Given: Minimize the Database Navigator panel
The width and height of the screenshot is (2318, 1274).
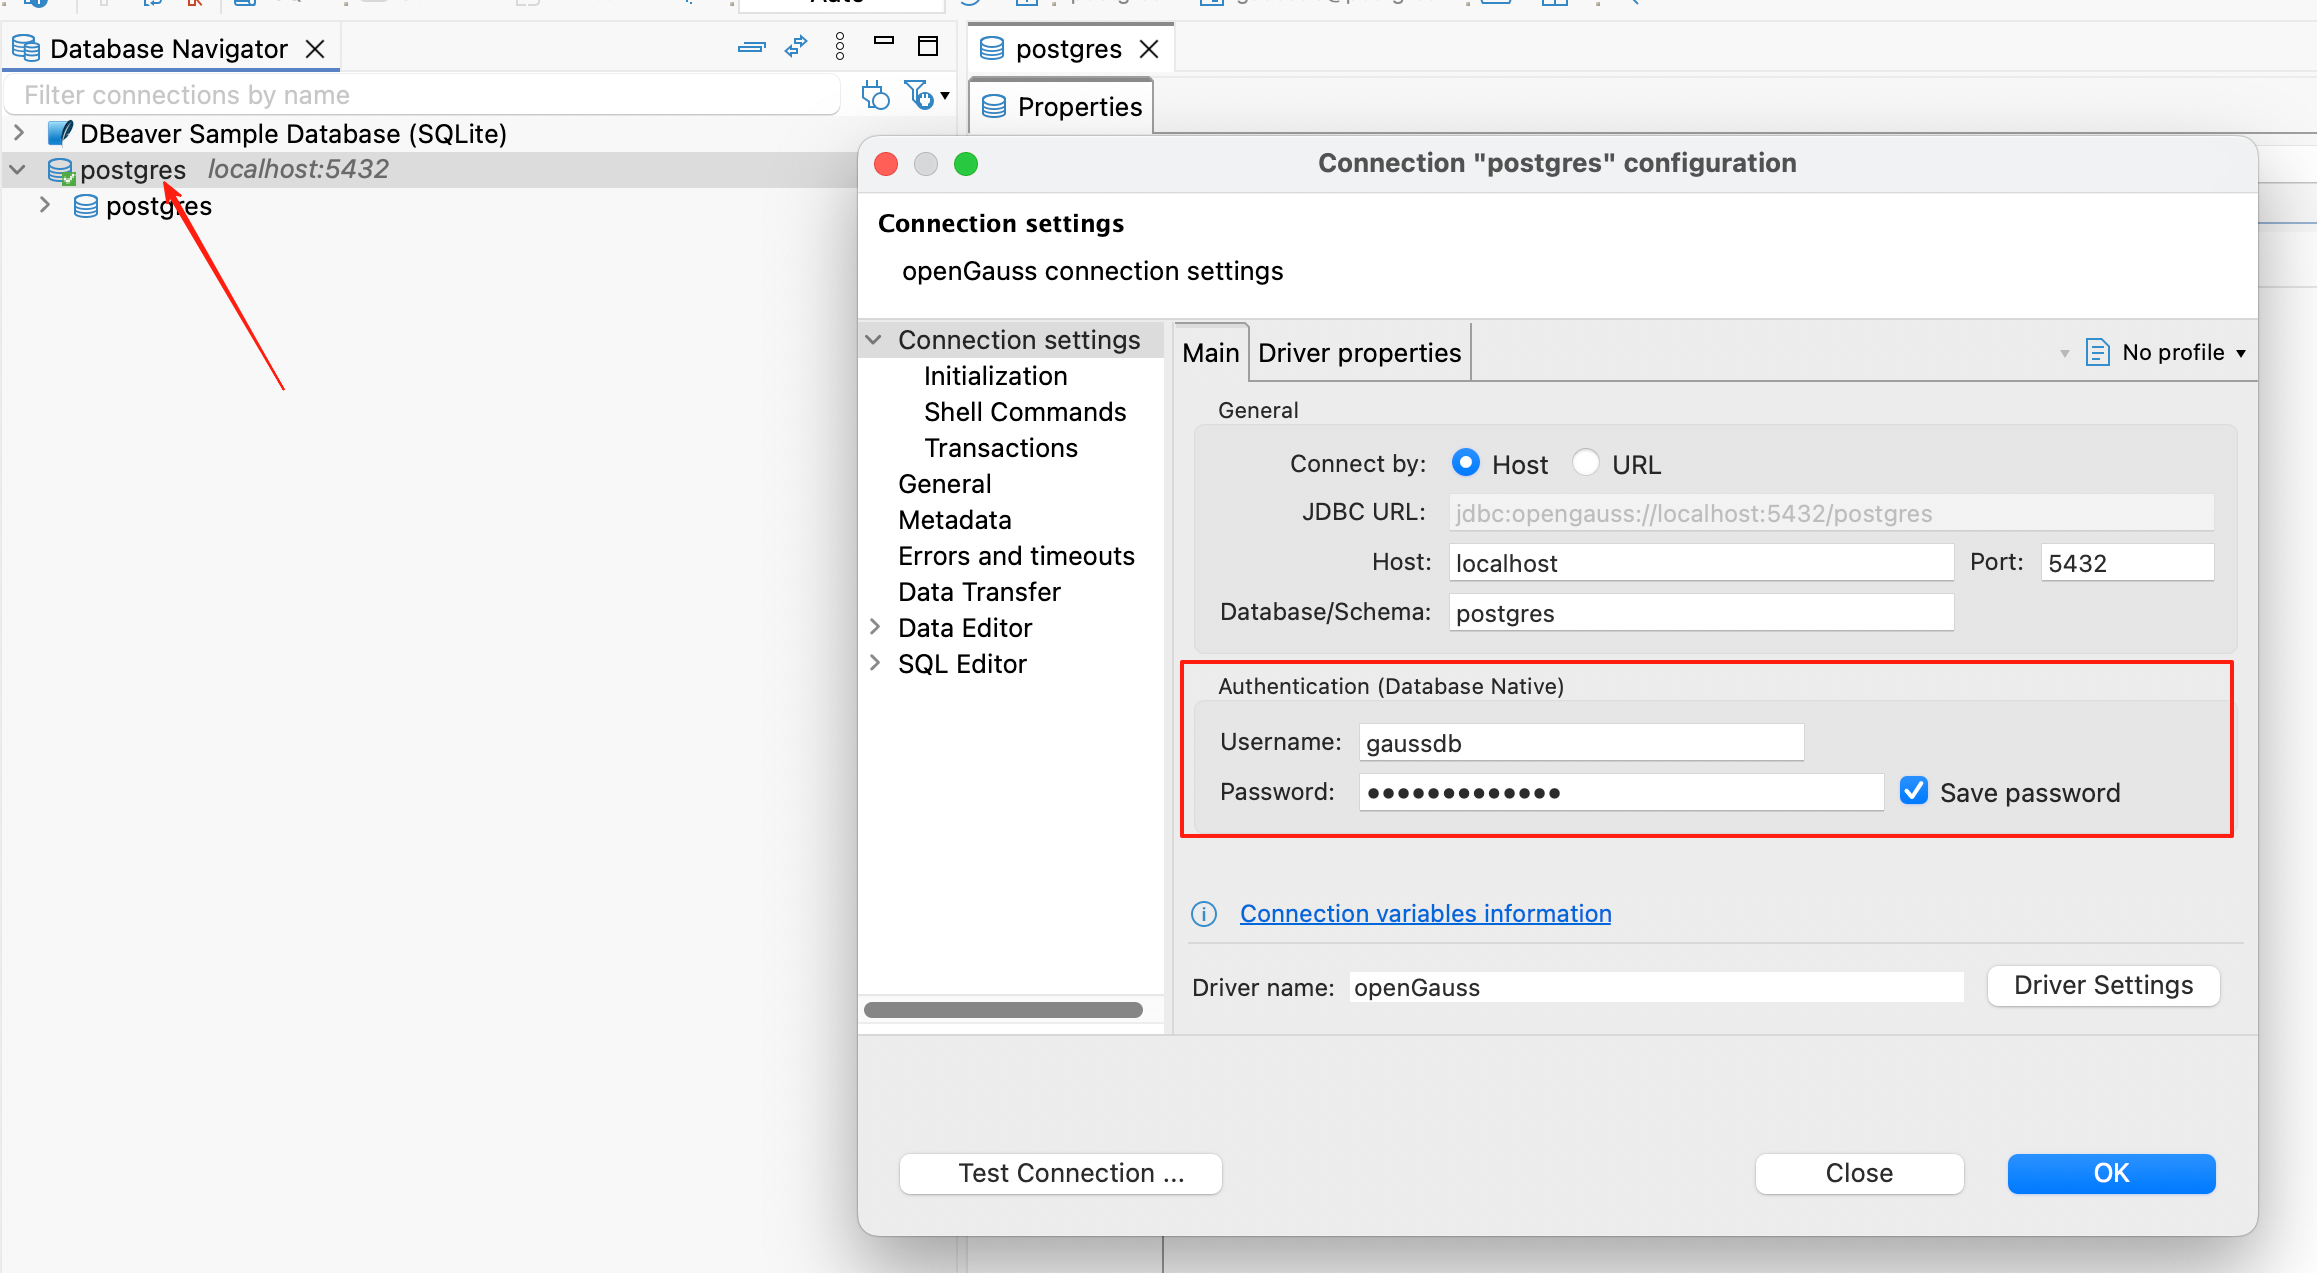Looking at the screenshot, I should click(x=884, y=42).
